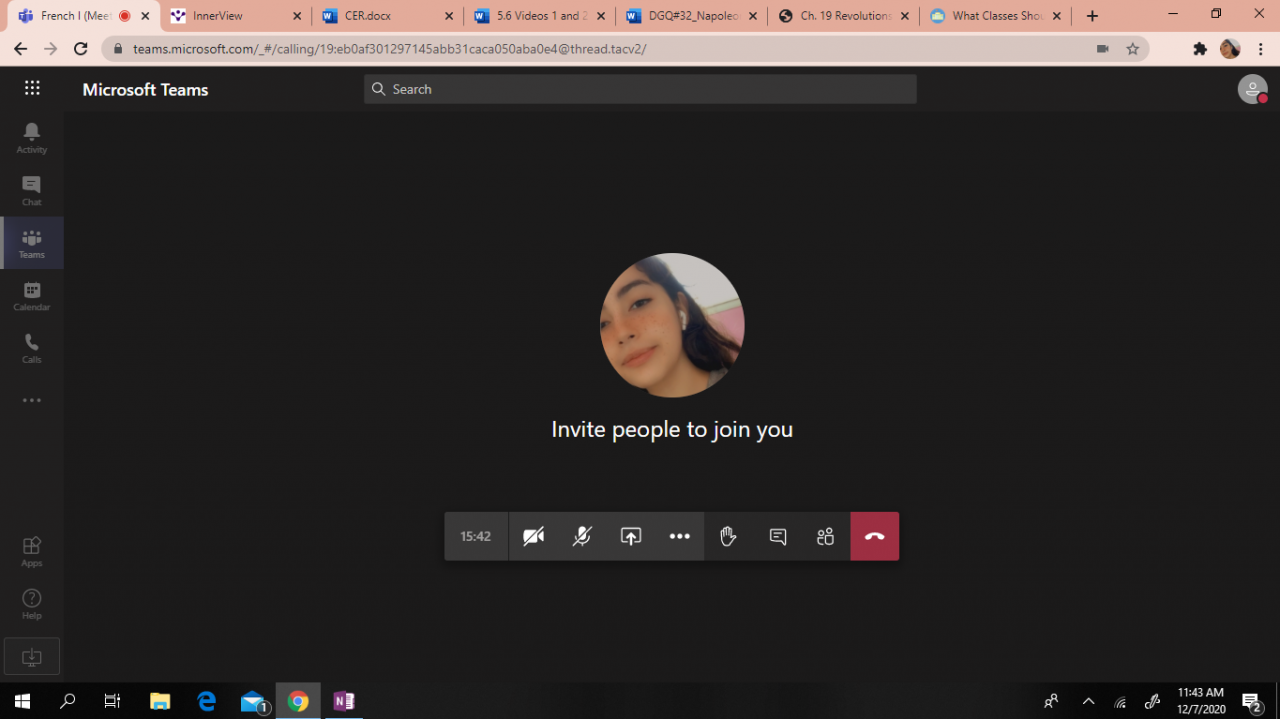Click the participant profile picture
1280x719 pixels.
tap(672, 325)
